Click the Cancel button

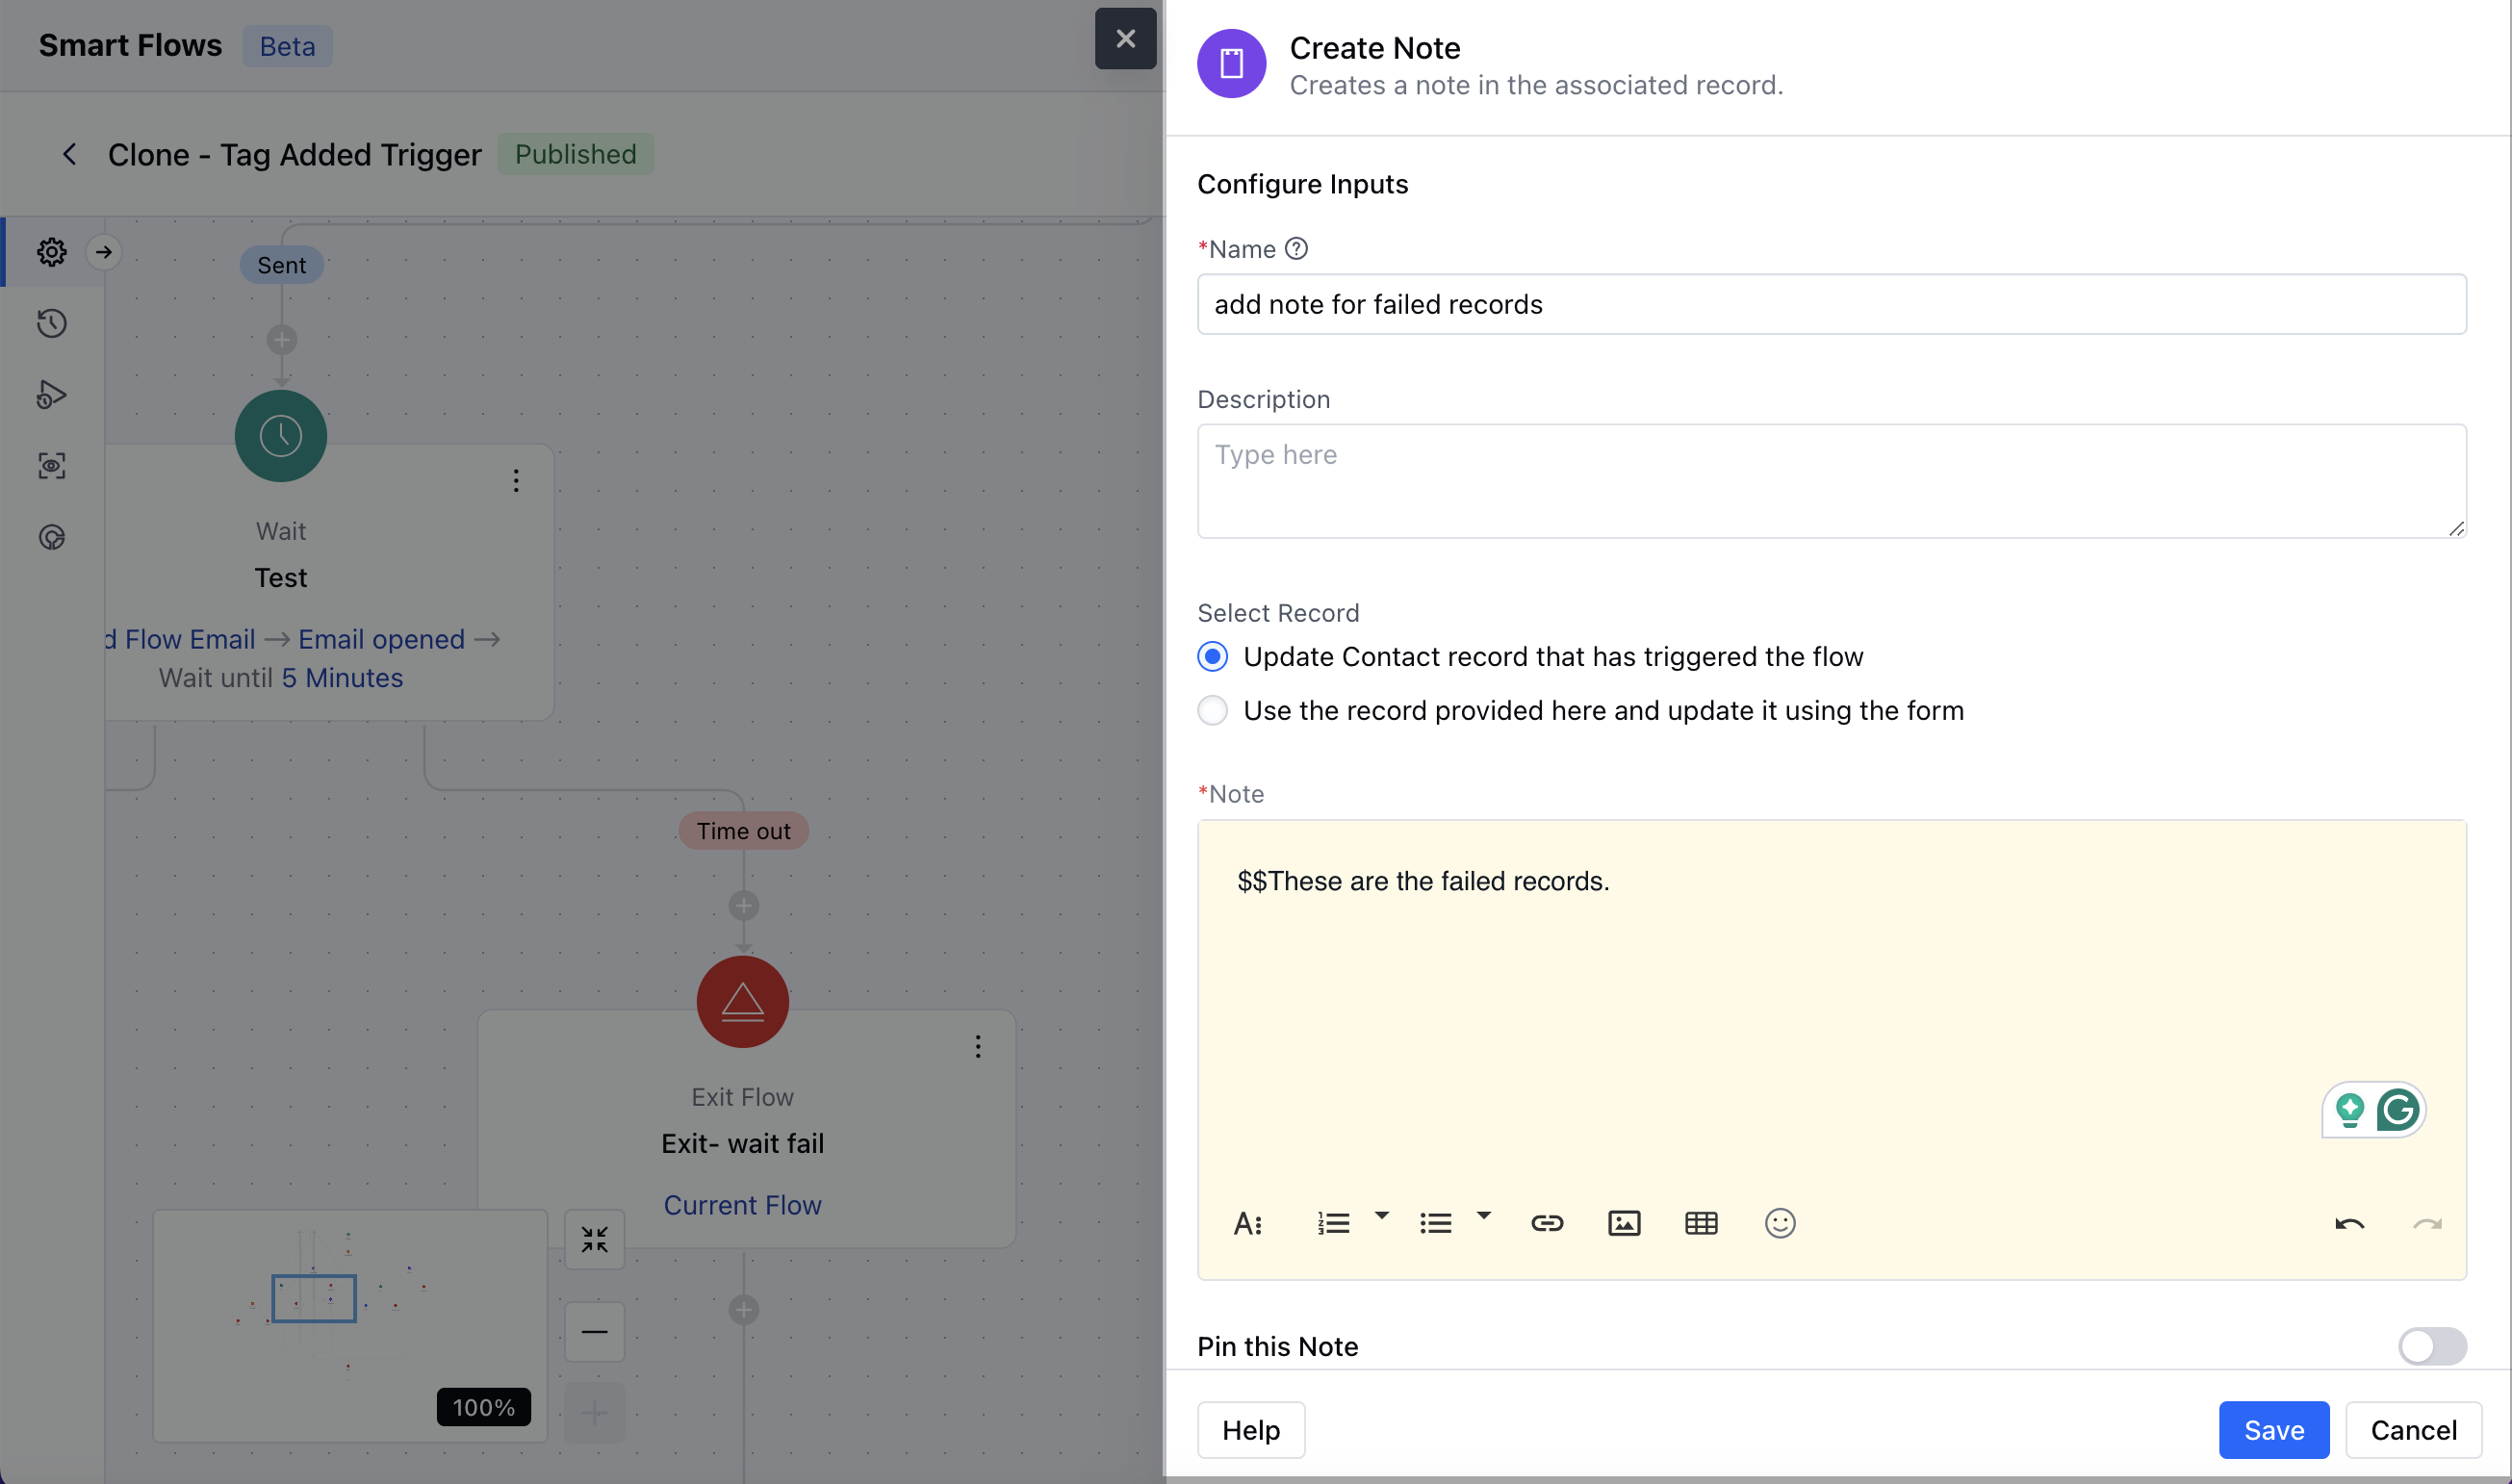pyautogui.click(x=2412, y=1430)
